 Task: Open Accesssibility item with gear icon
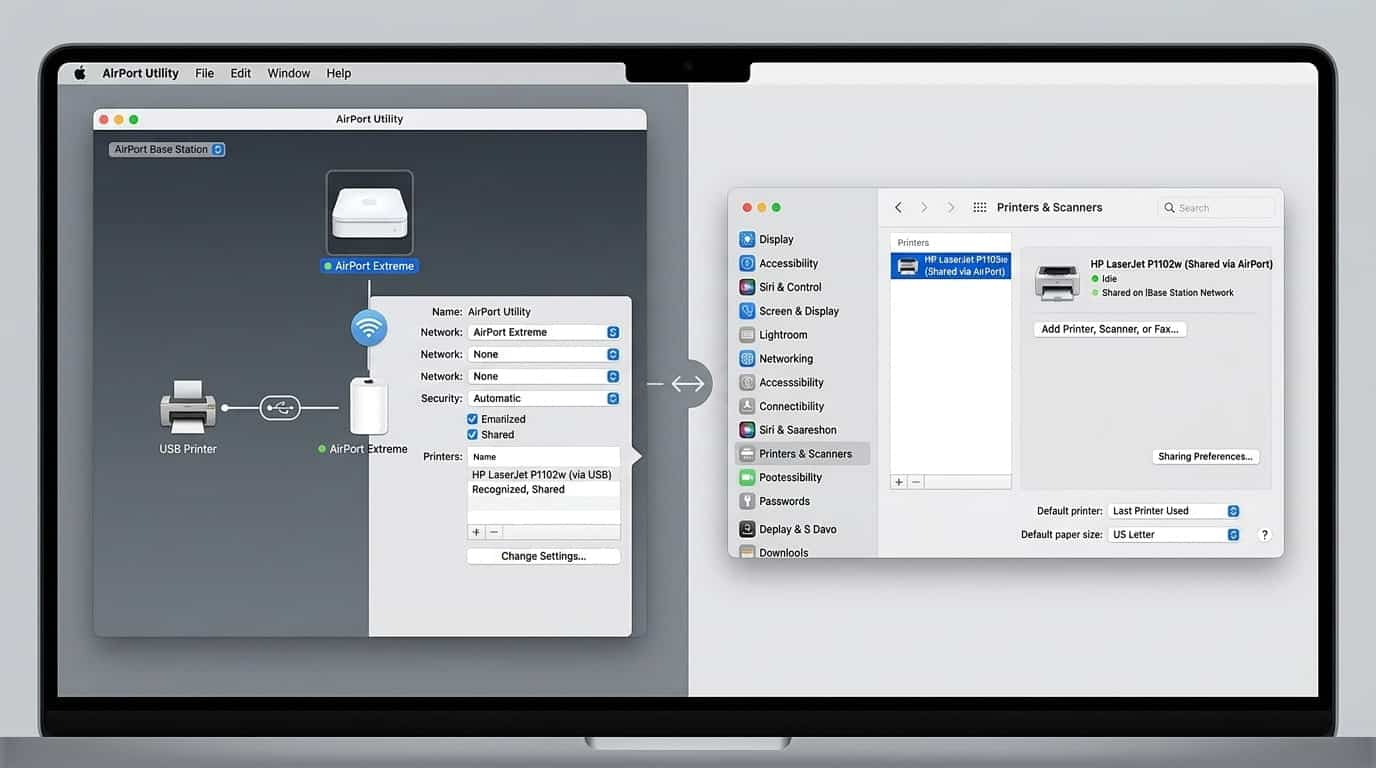click(803, 382)
